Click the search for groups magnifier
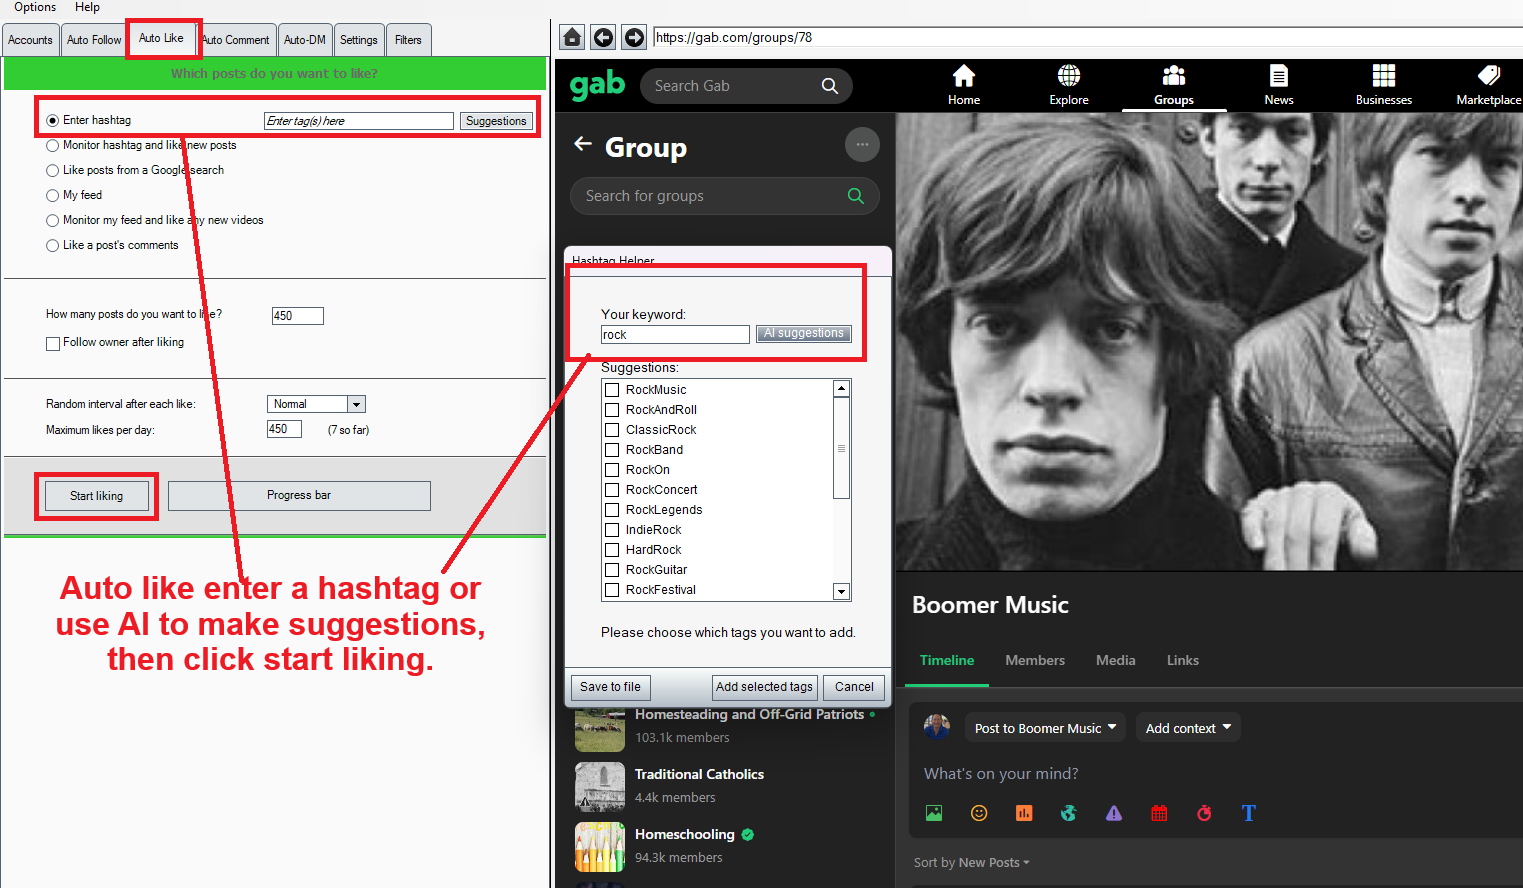The height and width of the screenshot is (888, 1523). coord(855,196)
